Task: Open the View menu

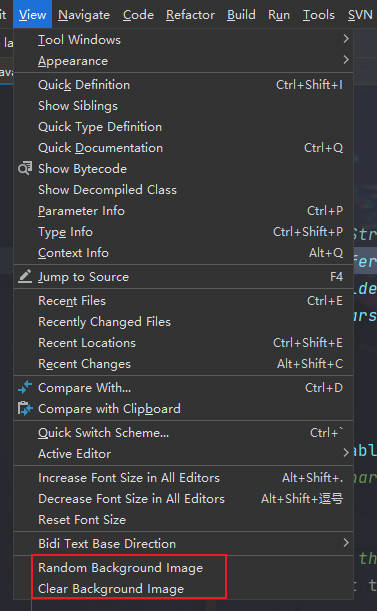Action: 32,14
